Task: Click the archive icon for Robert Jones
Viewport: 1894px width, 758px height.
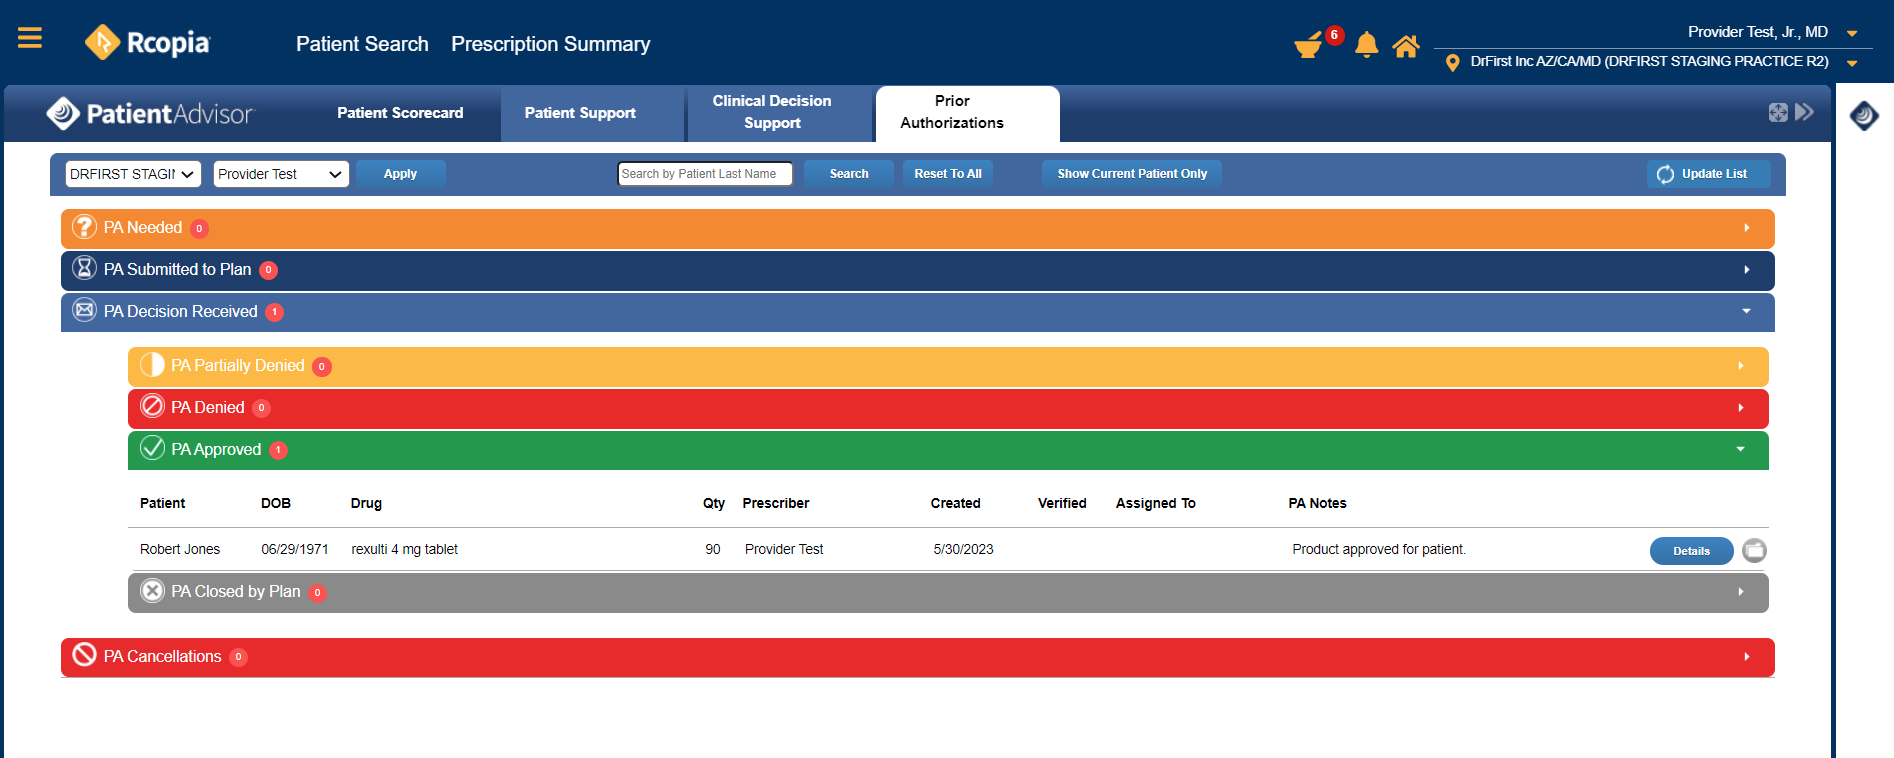Action: point(1754,550)
